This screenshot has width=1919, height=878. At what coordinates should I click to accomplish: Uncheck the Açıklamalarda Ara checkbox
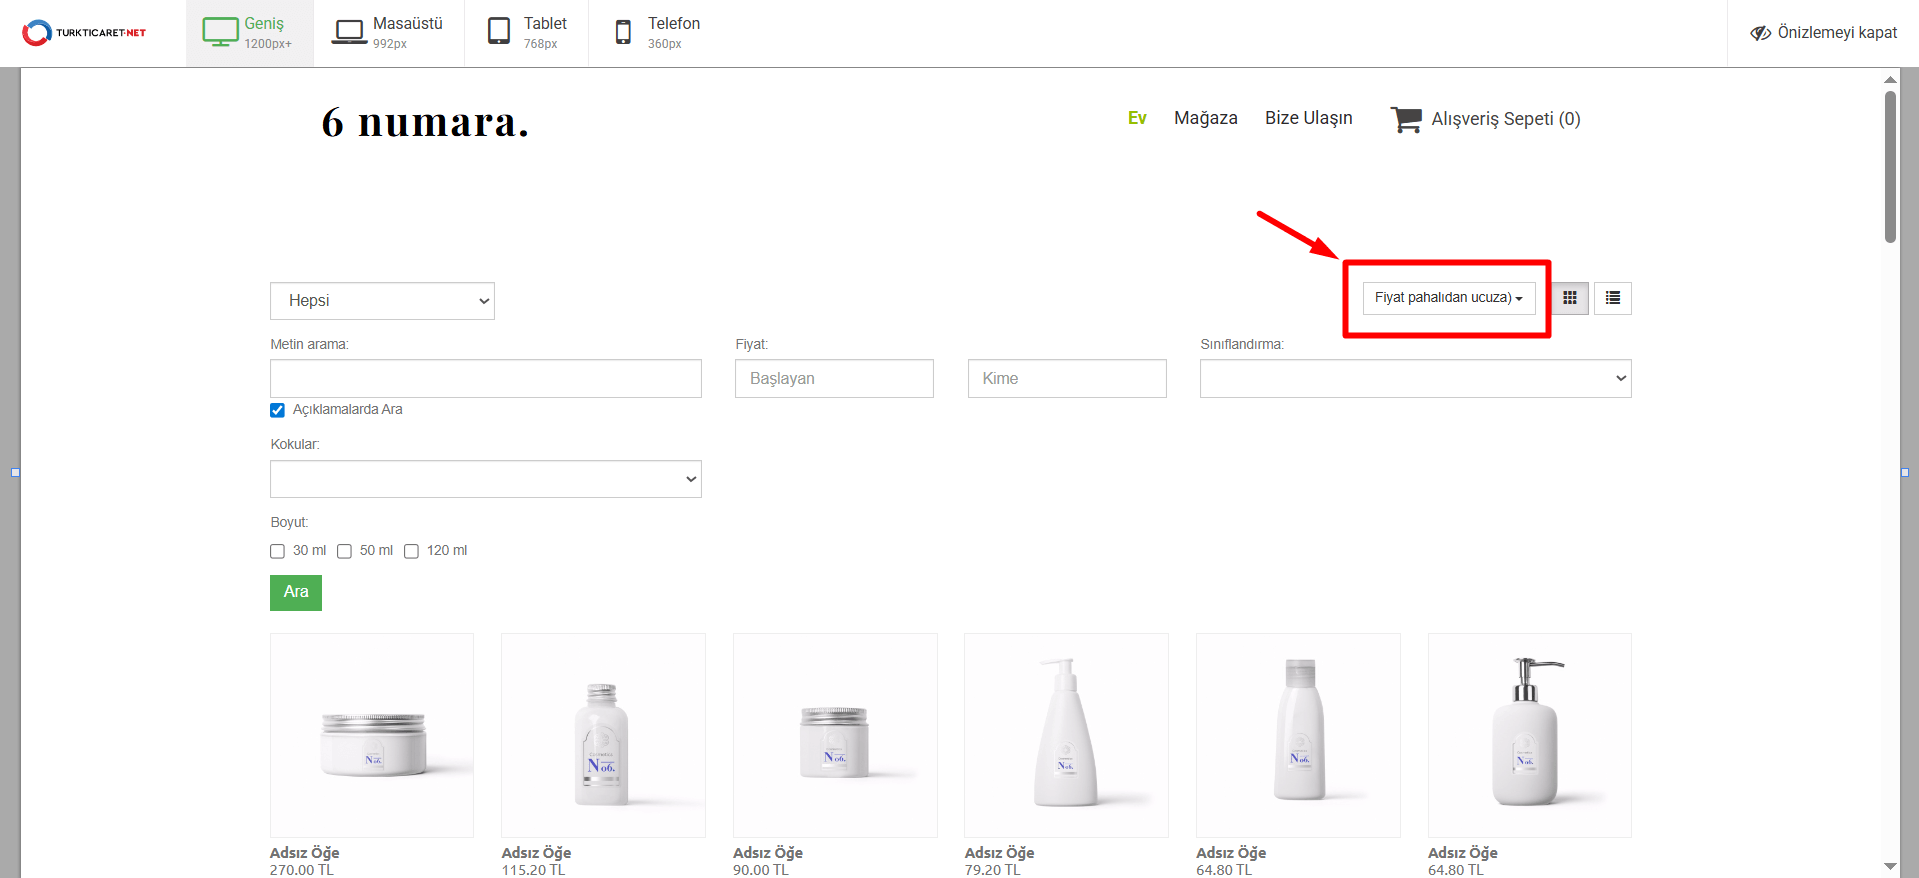[x=278, y=410]
